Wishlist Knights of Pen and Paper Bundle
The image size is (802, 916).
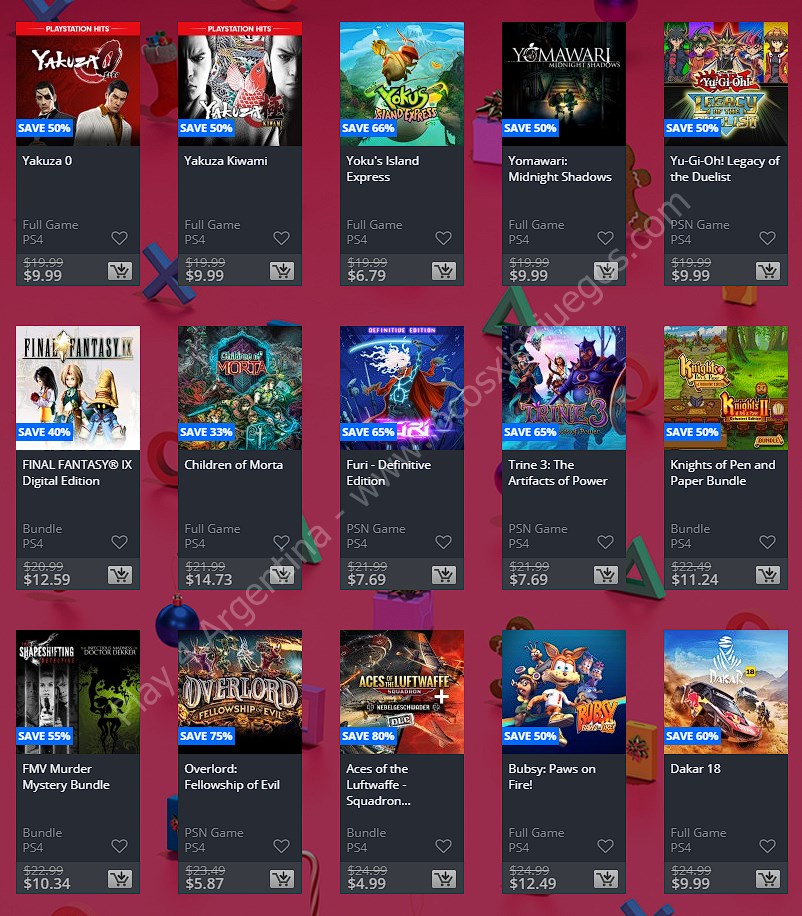[x=768, y=542]
